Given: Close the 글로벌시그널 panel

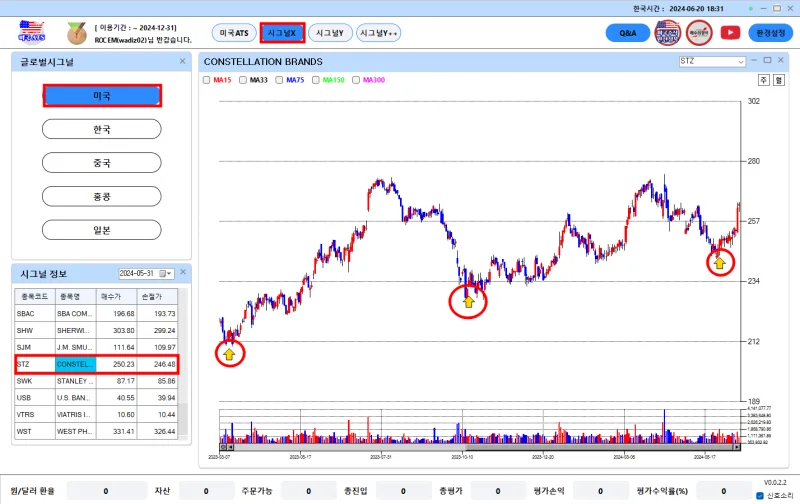Looking at the screenshot, I should [183, 61].
